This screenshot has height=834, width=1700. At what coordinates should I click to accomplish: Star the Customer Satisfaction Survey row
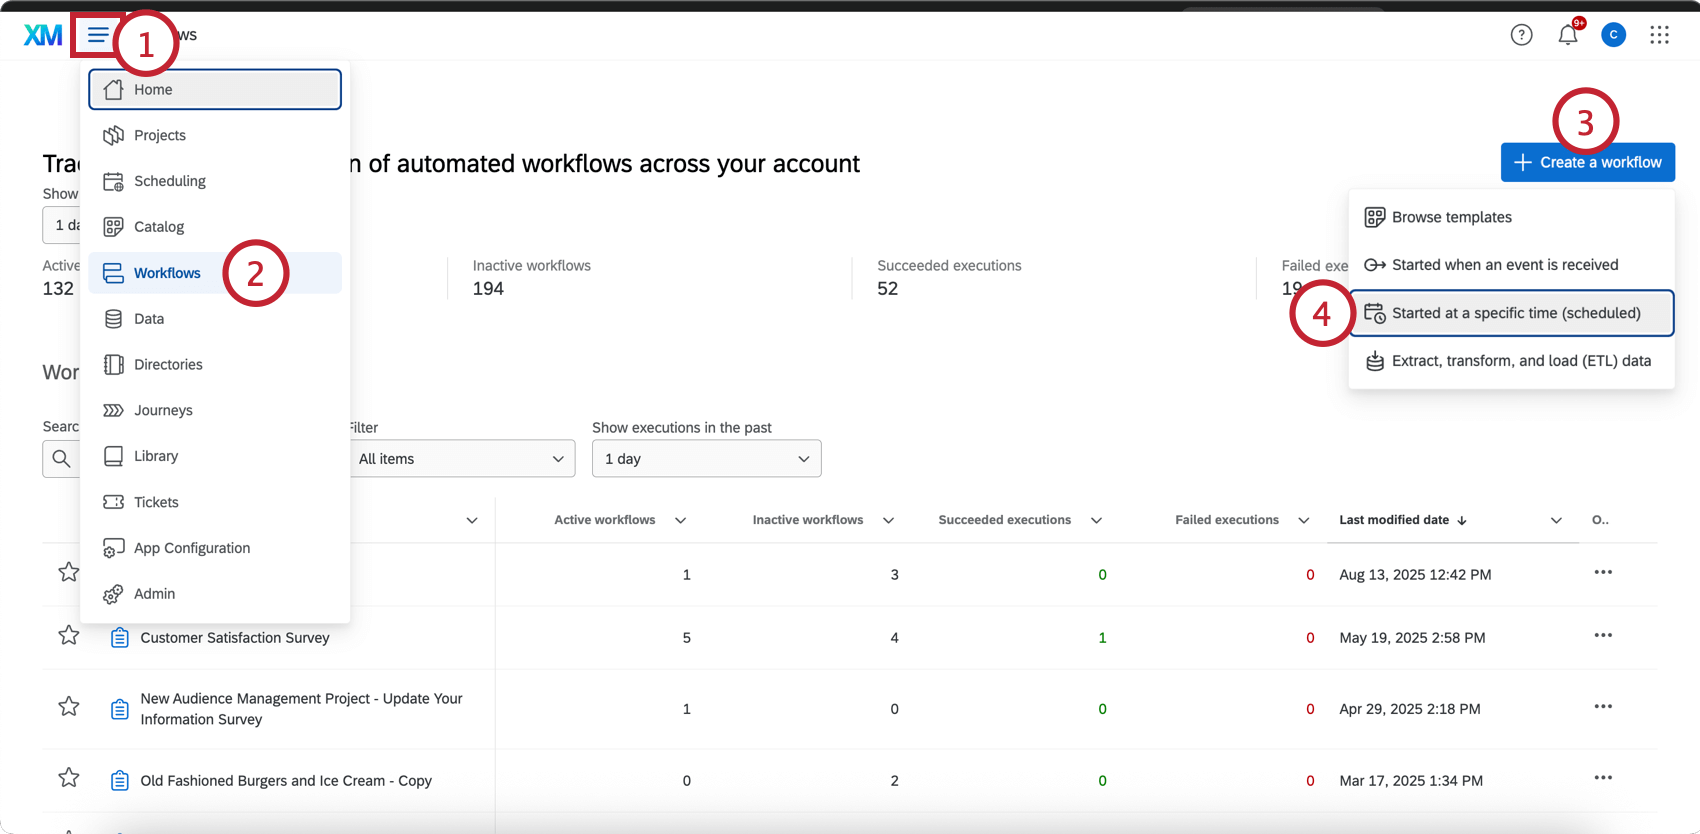68,636
